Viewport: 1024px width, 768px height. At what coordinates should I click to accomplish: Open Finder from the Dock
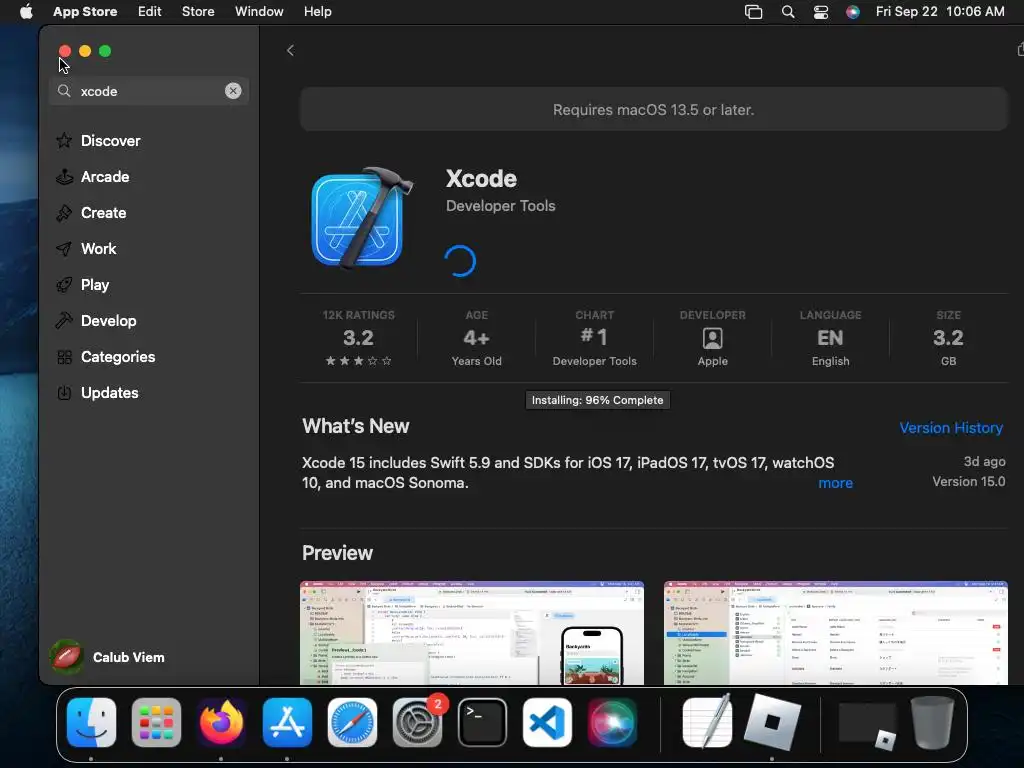[x=91, y=722]
